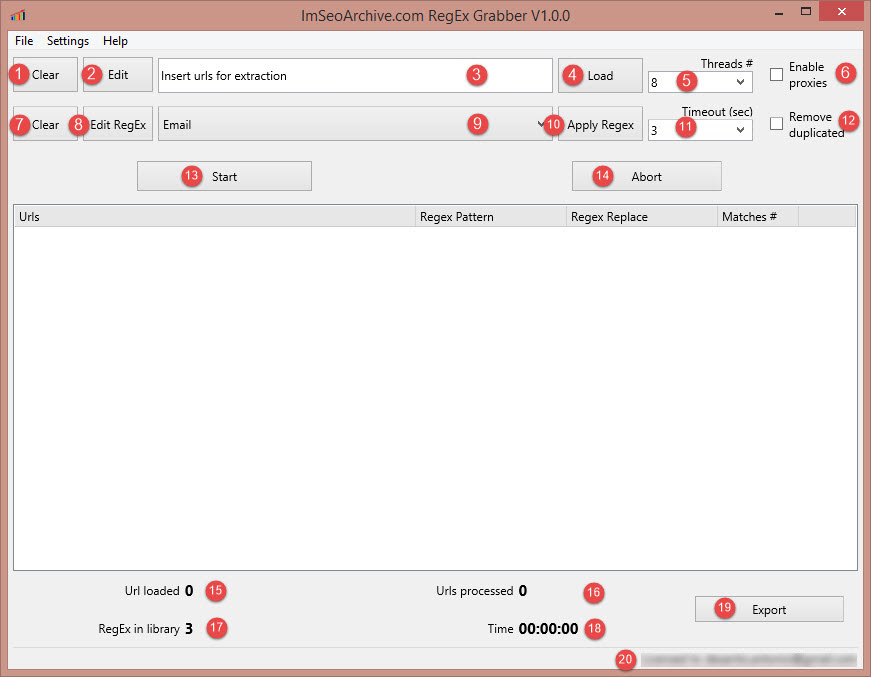Viewport: 871px width, 677px height.
Task: Focus the 'Insert urls for extraction' field
Action: pyautogui.click(x=355, y=76)
